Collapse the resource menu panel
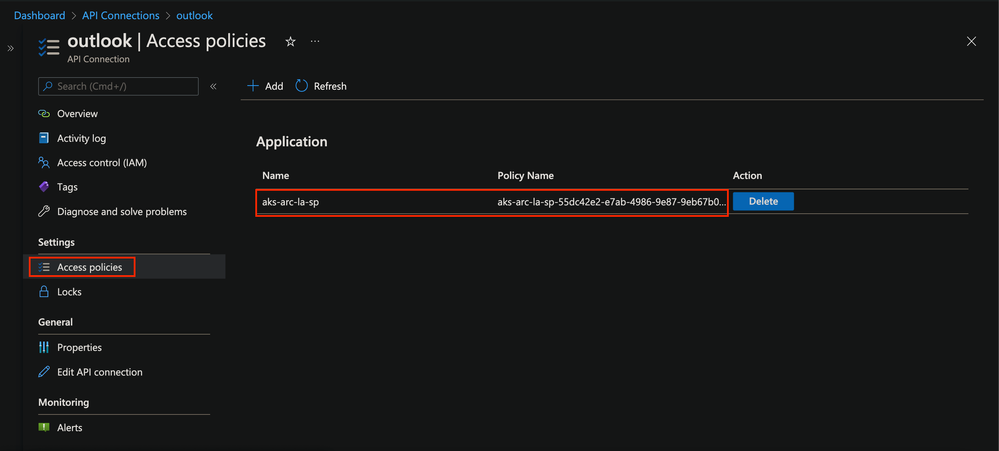 point(213,86)
